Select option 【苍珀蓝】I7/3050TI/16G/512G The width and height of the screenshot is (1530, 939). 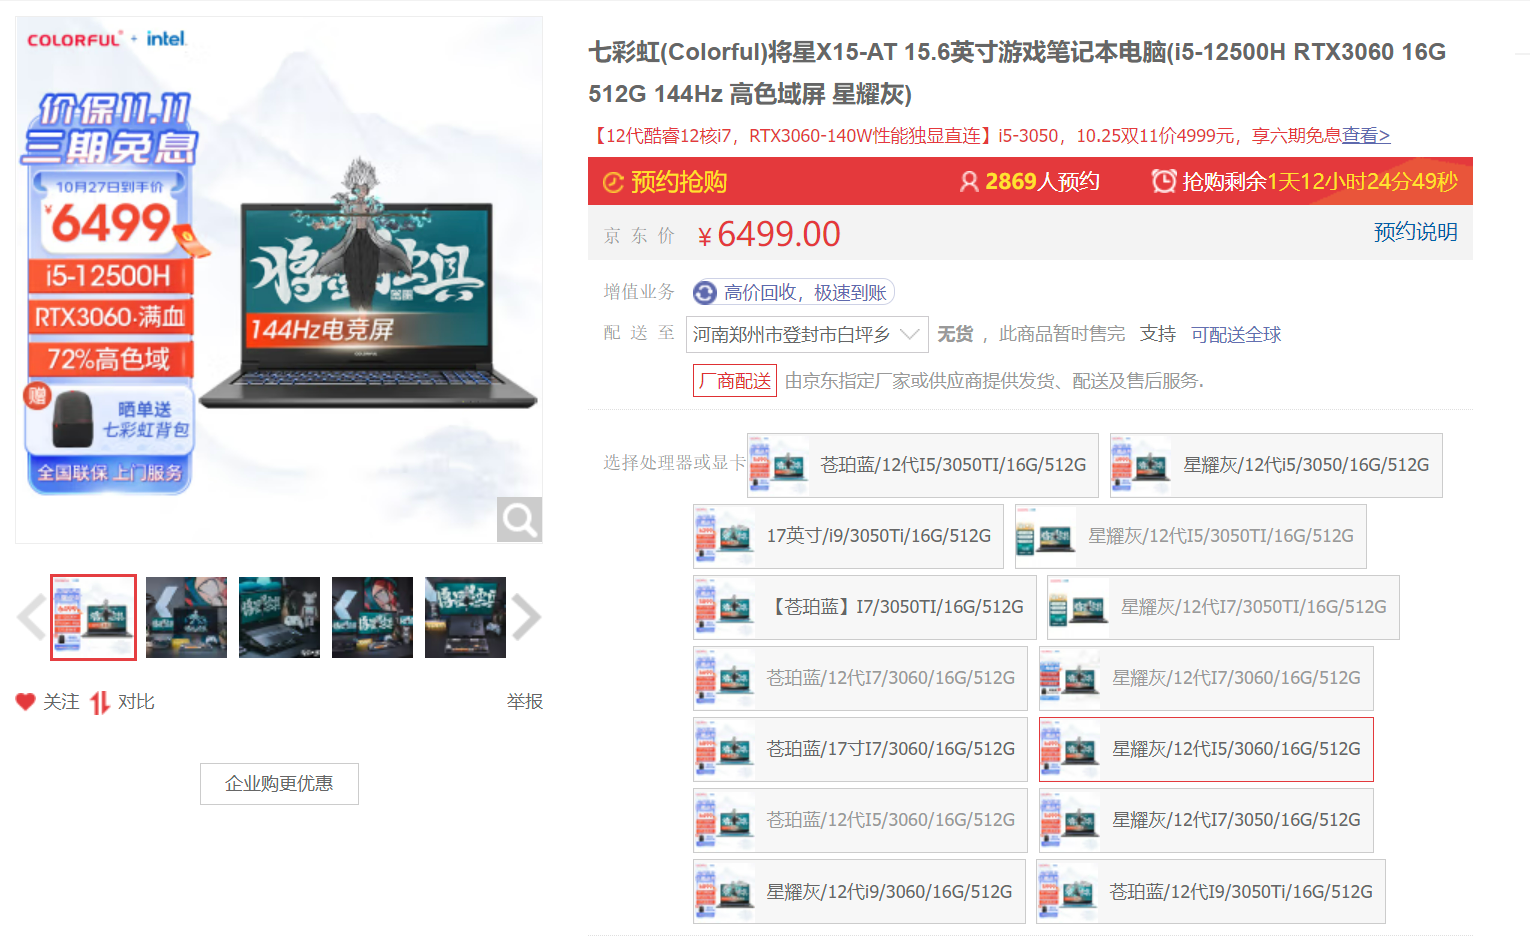click(x=864, y=607)
